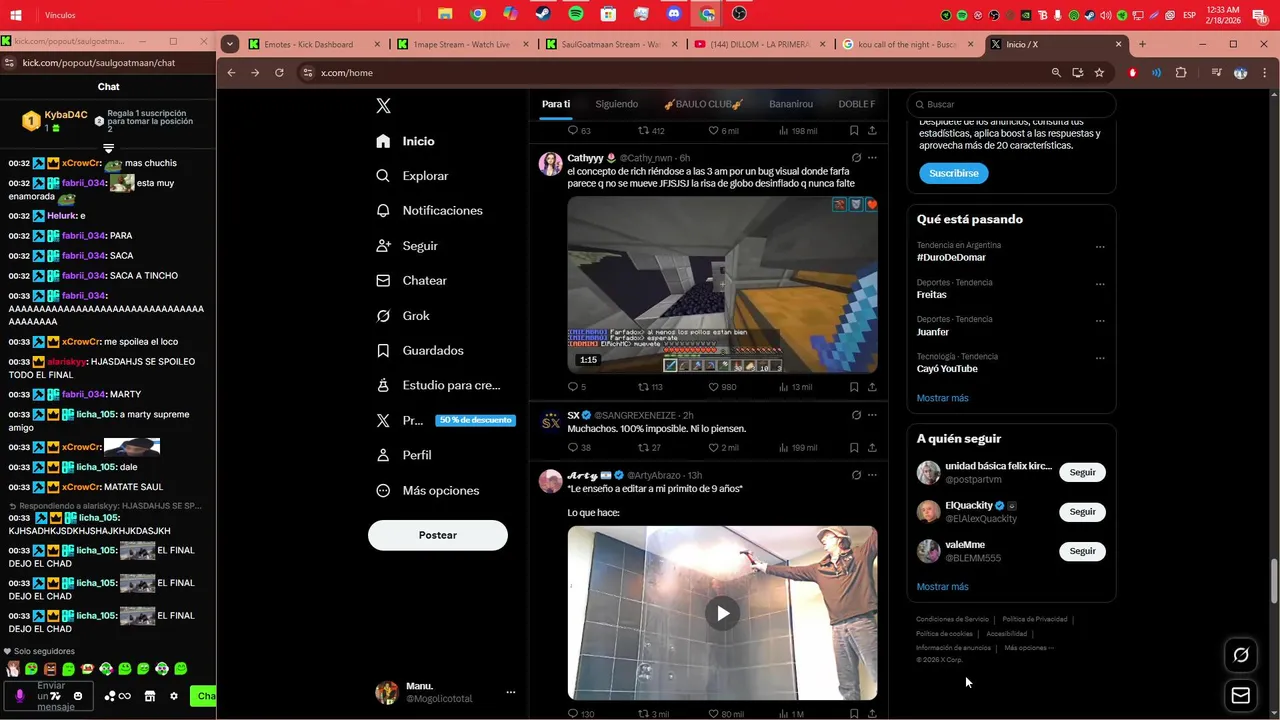Screen dimensions: 1280x720
Task: Click Kick chat message input field
Action: tap(48, 696)
